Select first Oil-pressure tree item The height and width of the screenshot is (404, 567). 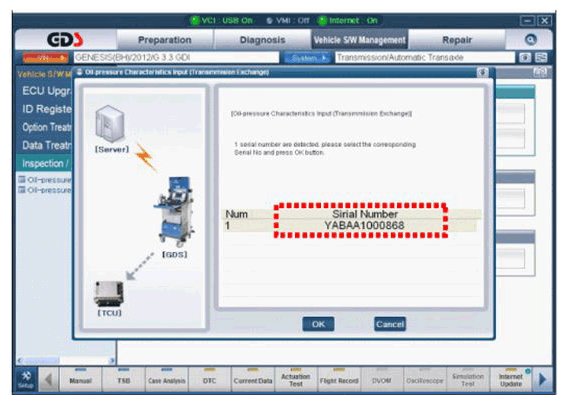pyautogui.click(x=45, y=180)
